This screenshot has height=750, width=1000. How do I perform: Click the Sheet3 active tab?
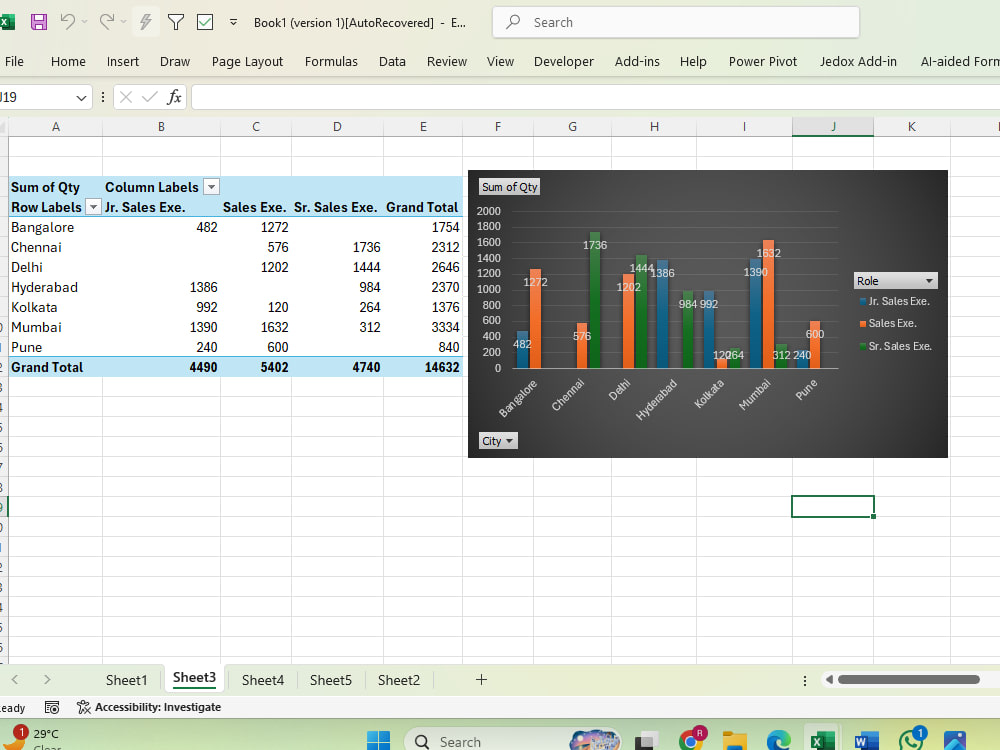pyautogui.click(x=195, y=678)
